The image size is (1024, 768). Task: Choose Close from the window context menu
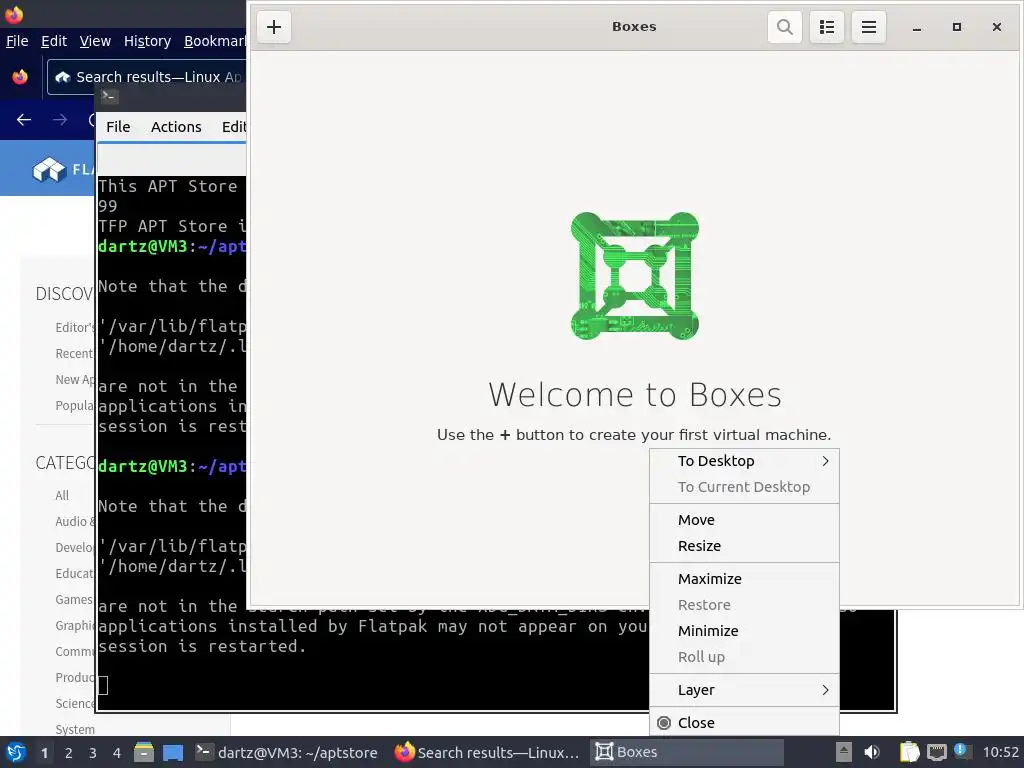coord(744,722)
